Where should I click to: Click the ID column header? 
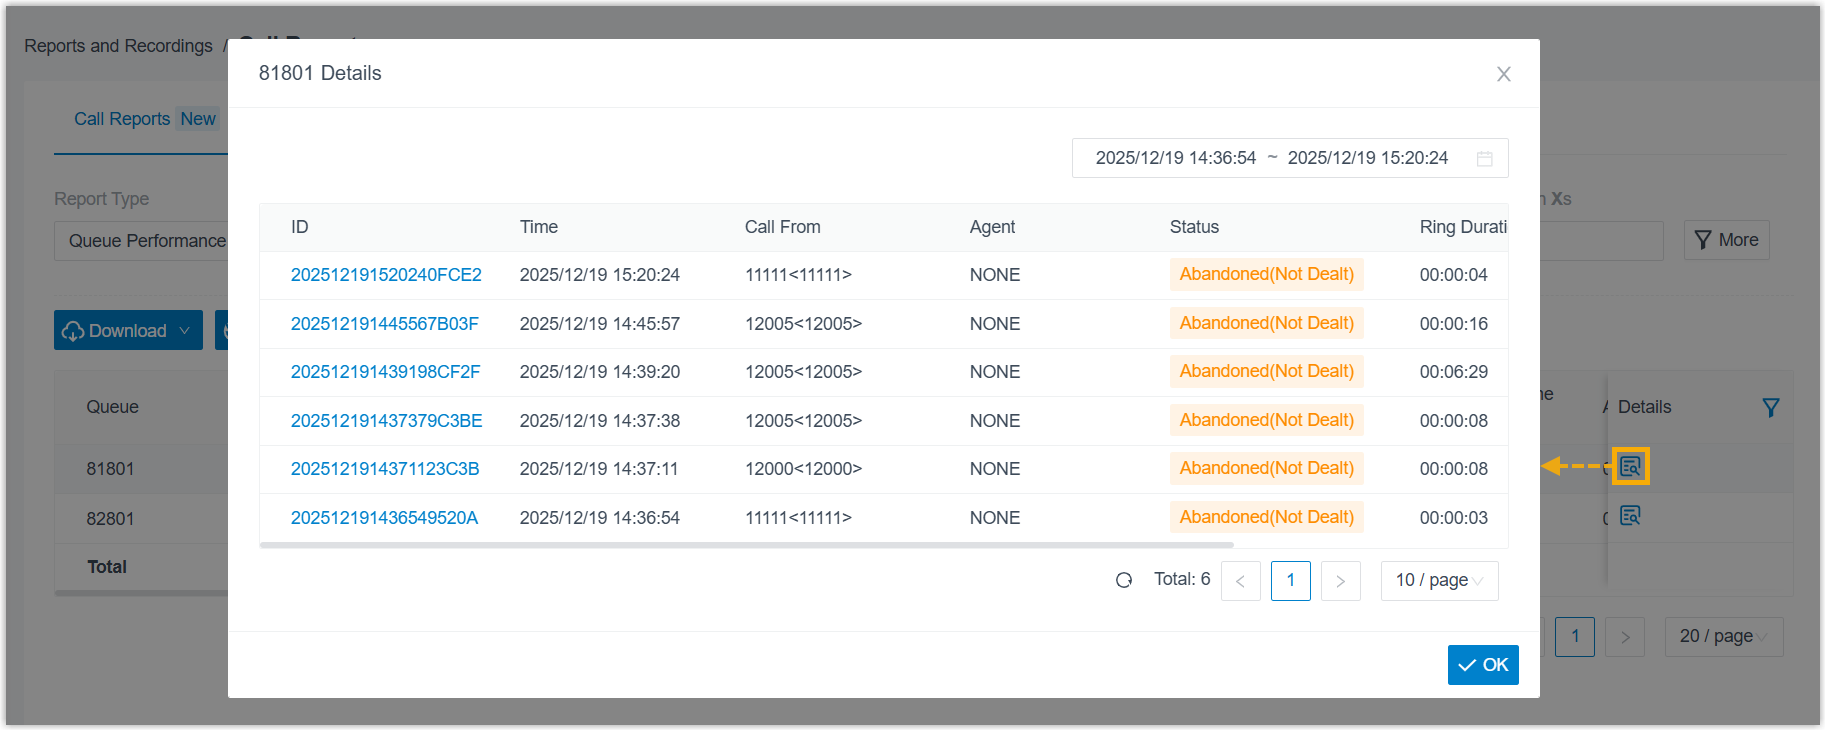pyautogui.click(x=300, y=227)
